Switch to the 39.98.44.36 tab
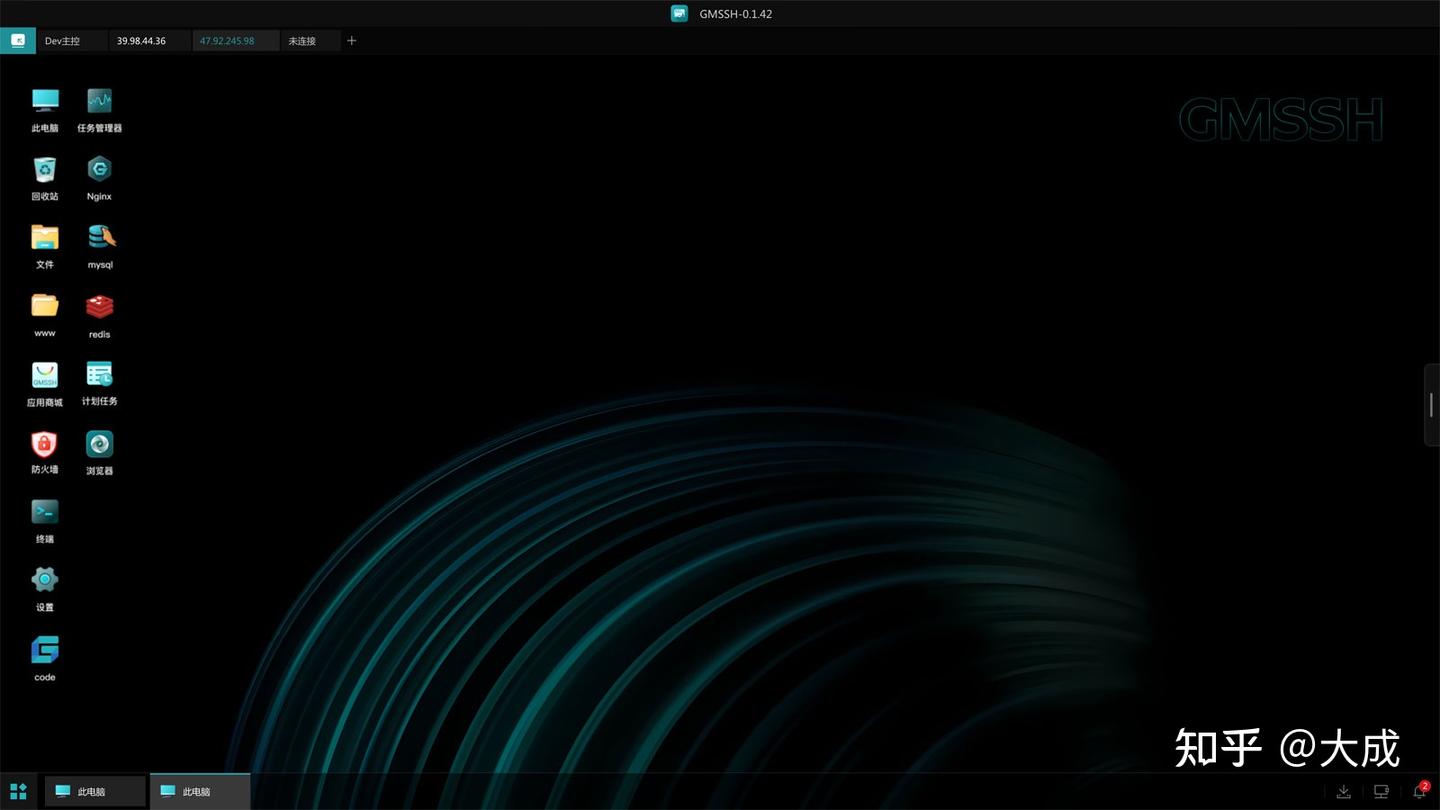The width and height of the screenshot is (1440, 810). pyautogui.click(x=150, y=41)
